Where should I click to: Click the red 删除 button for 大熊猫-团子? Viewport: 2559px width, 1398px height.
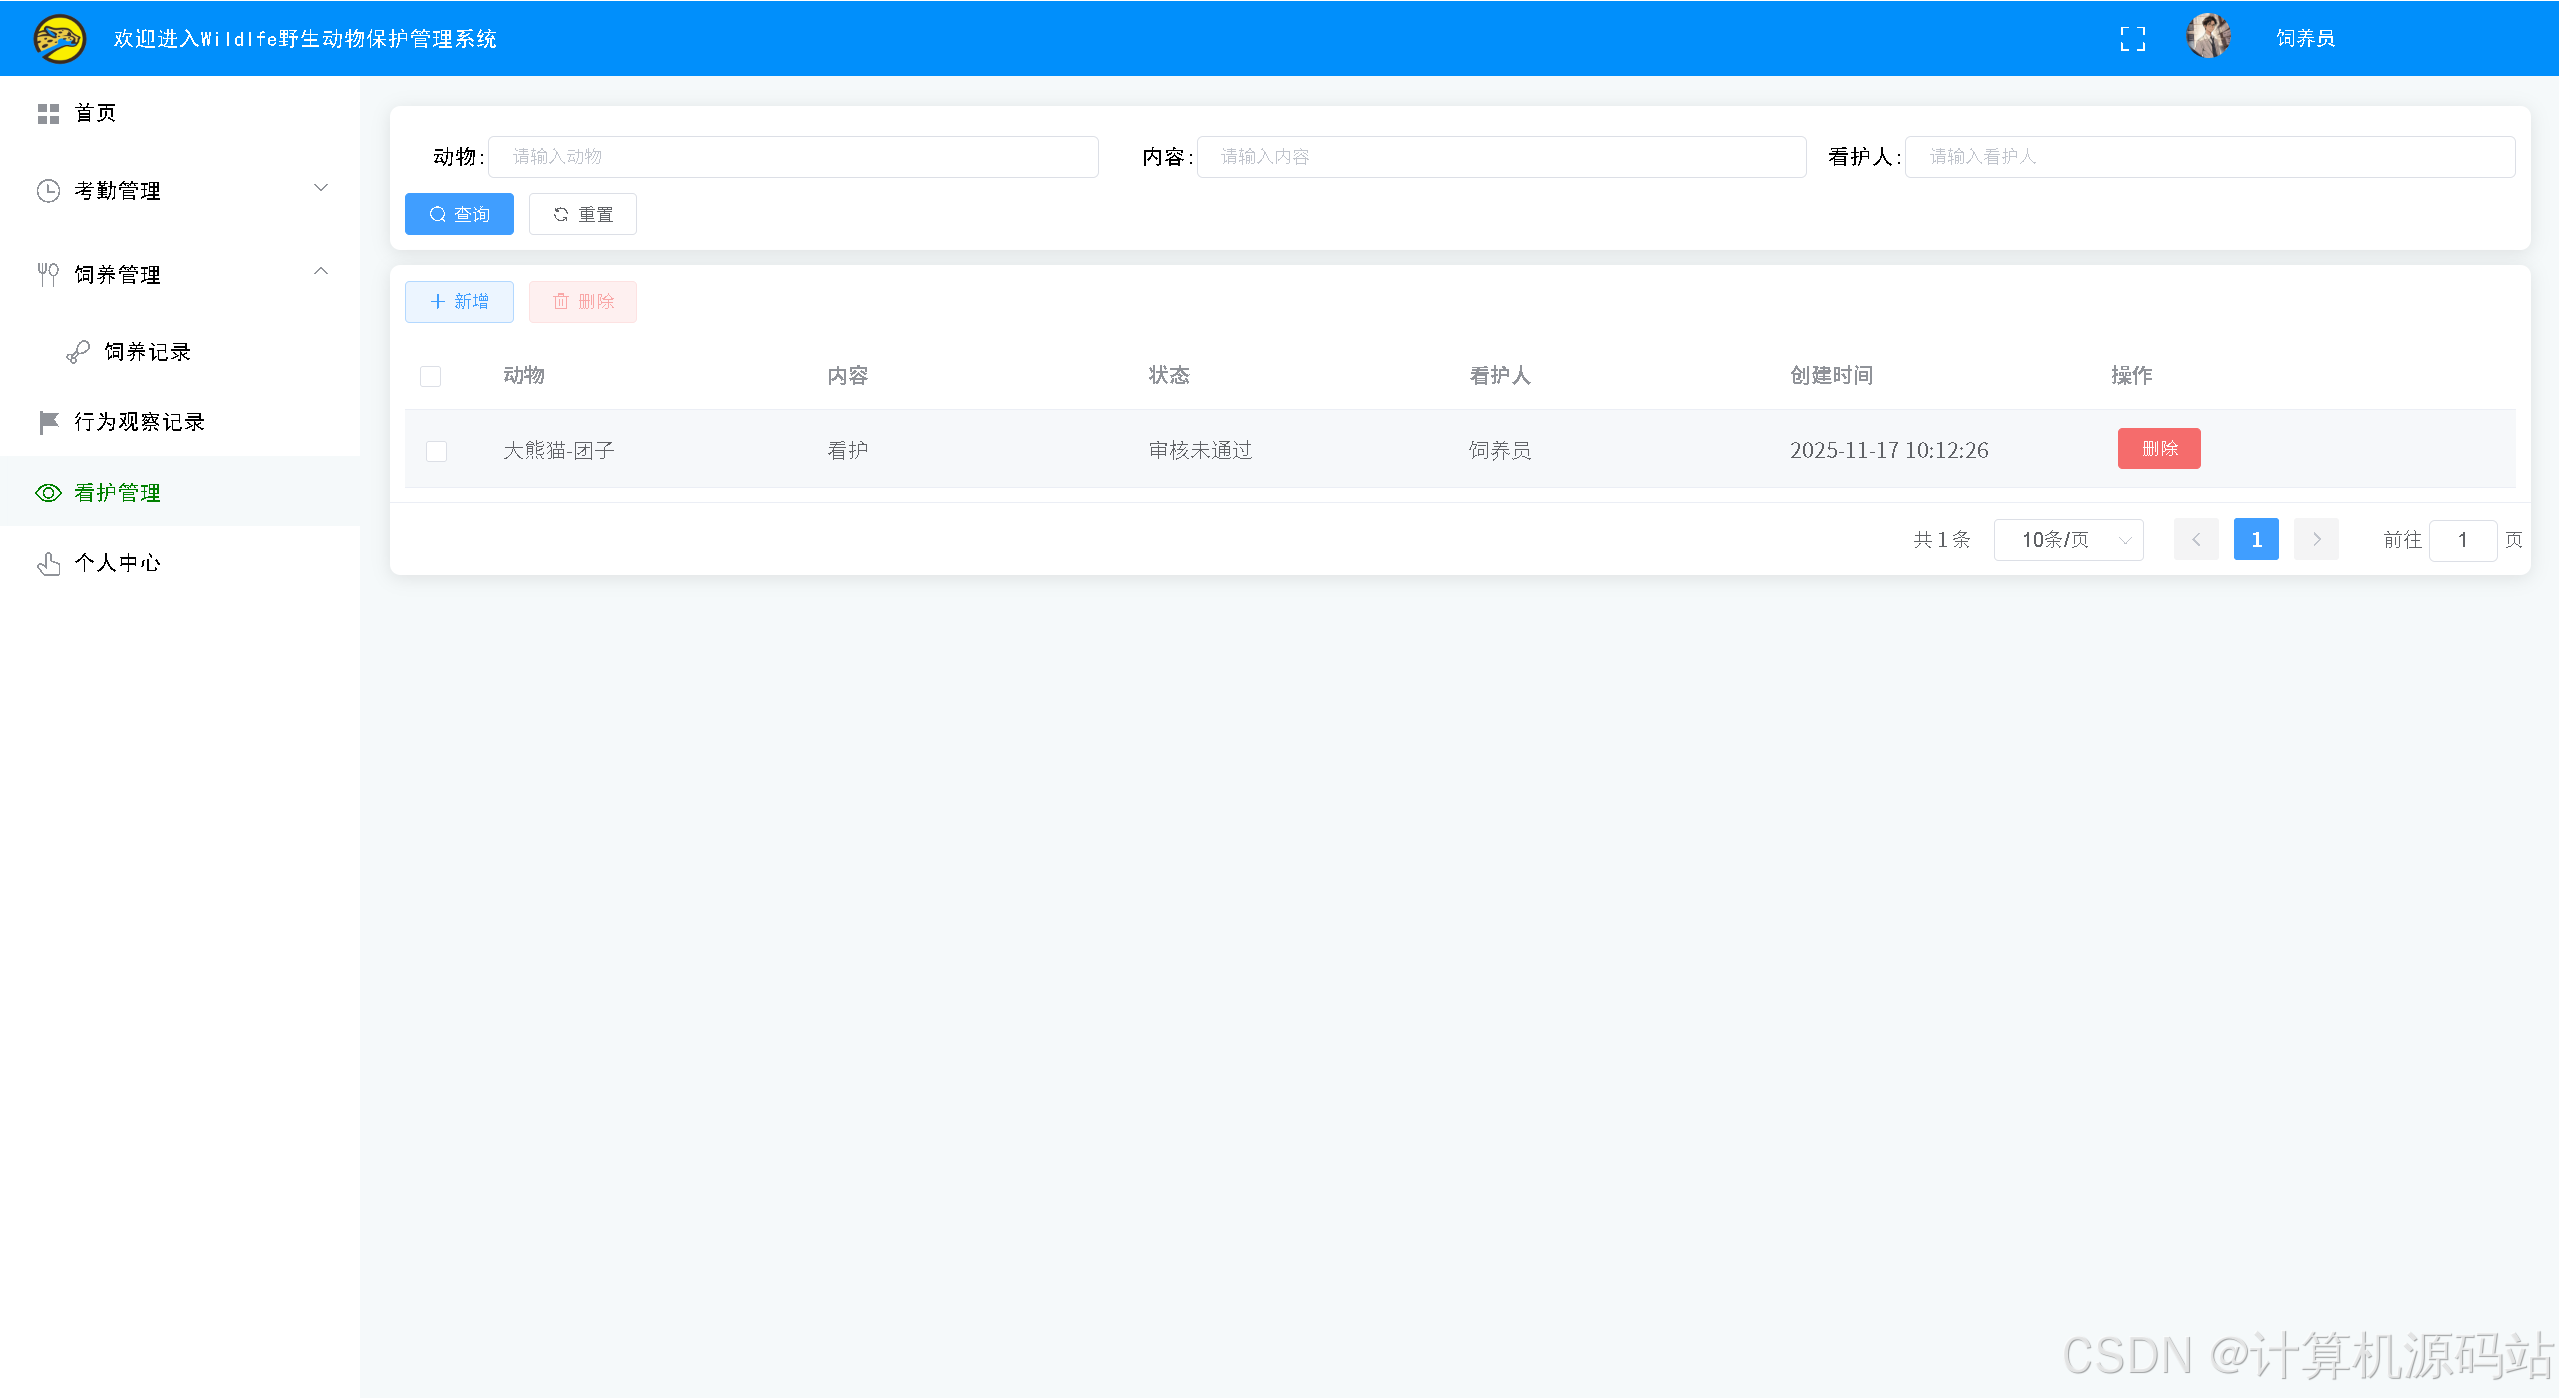(x=2159, y=449)
